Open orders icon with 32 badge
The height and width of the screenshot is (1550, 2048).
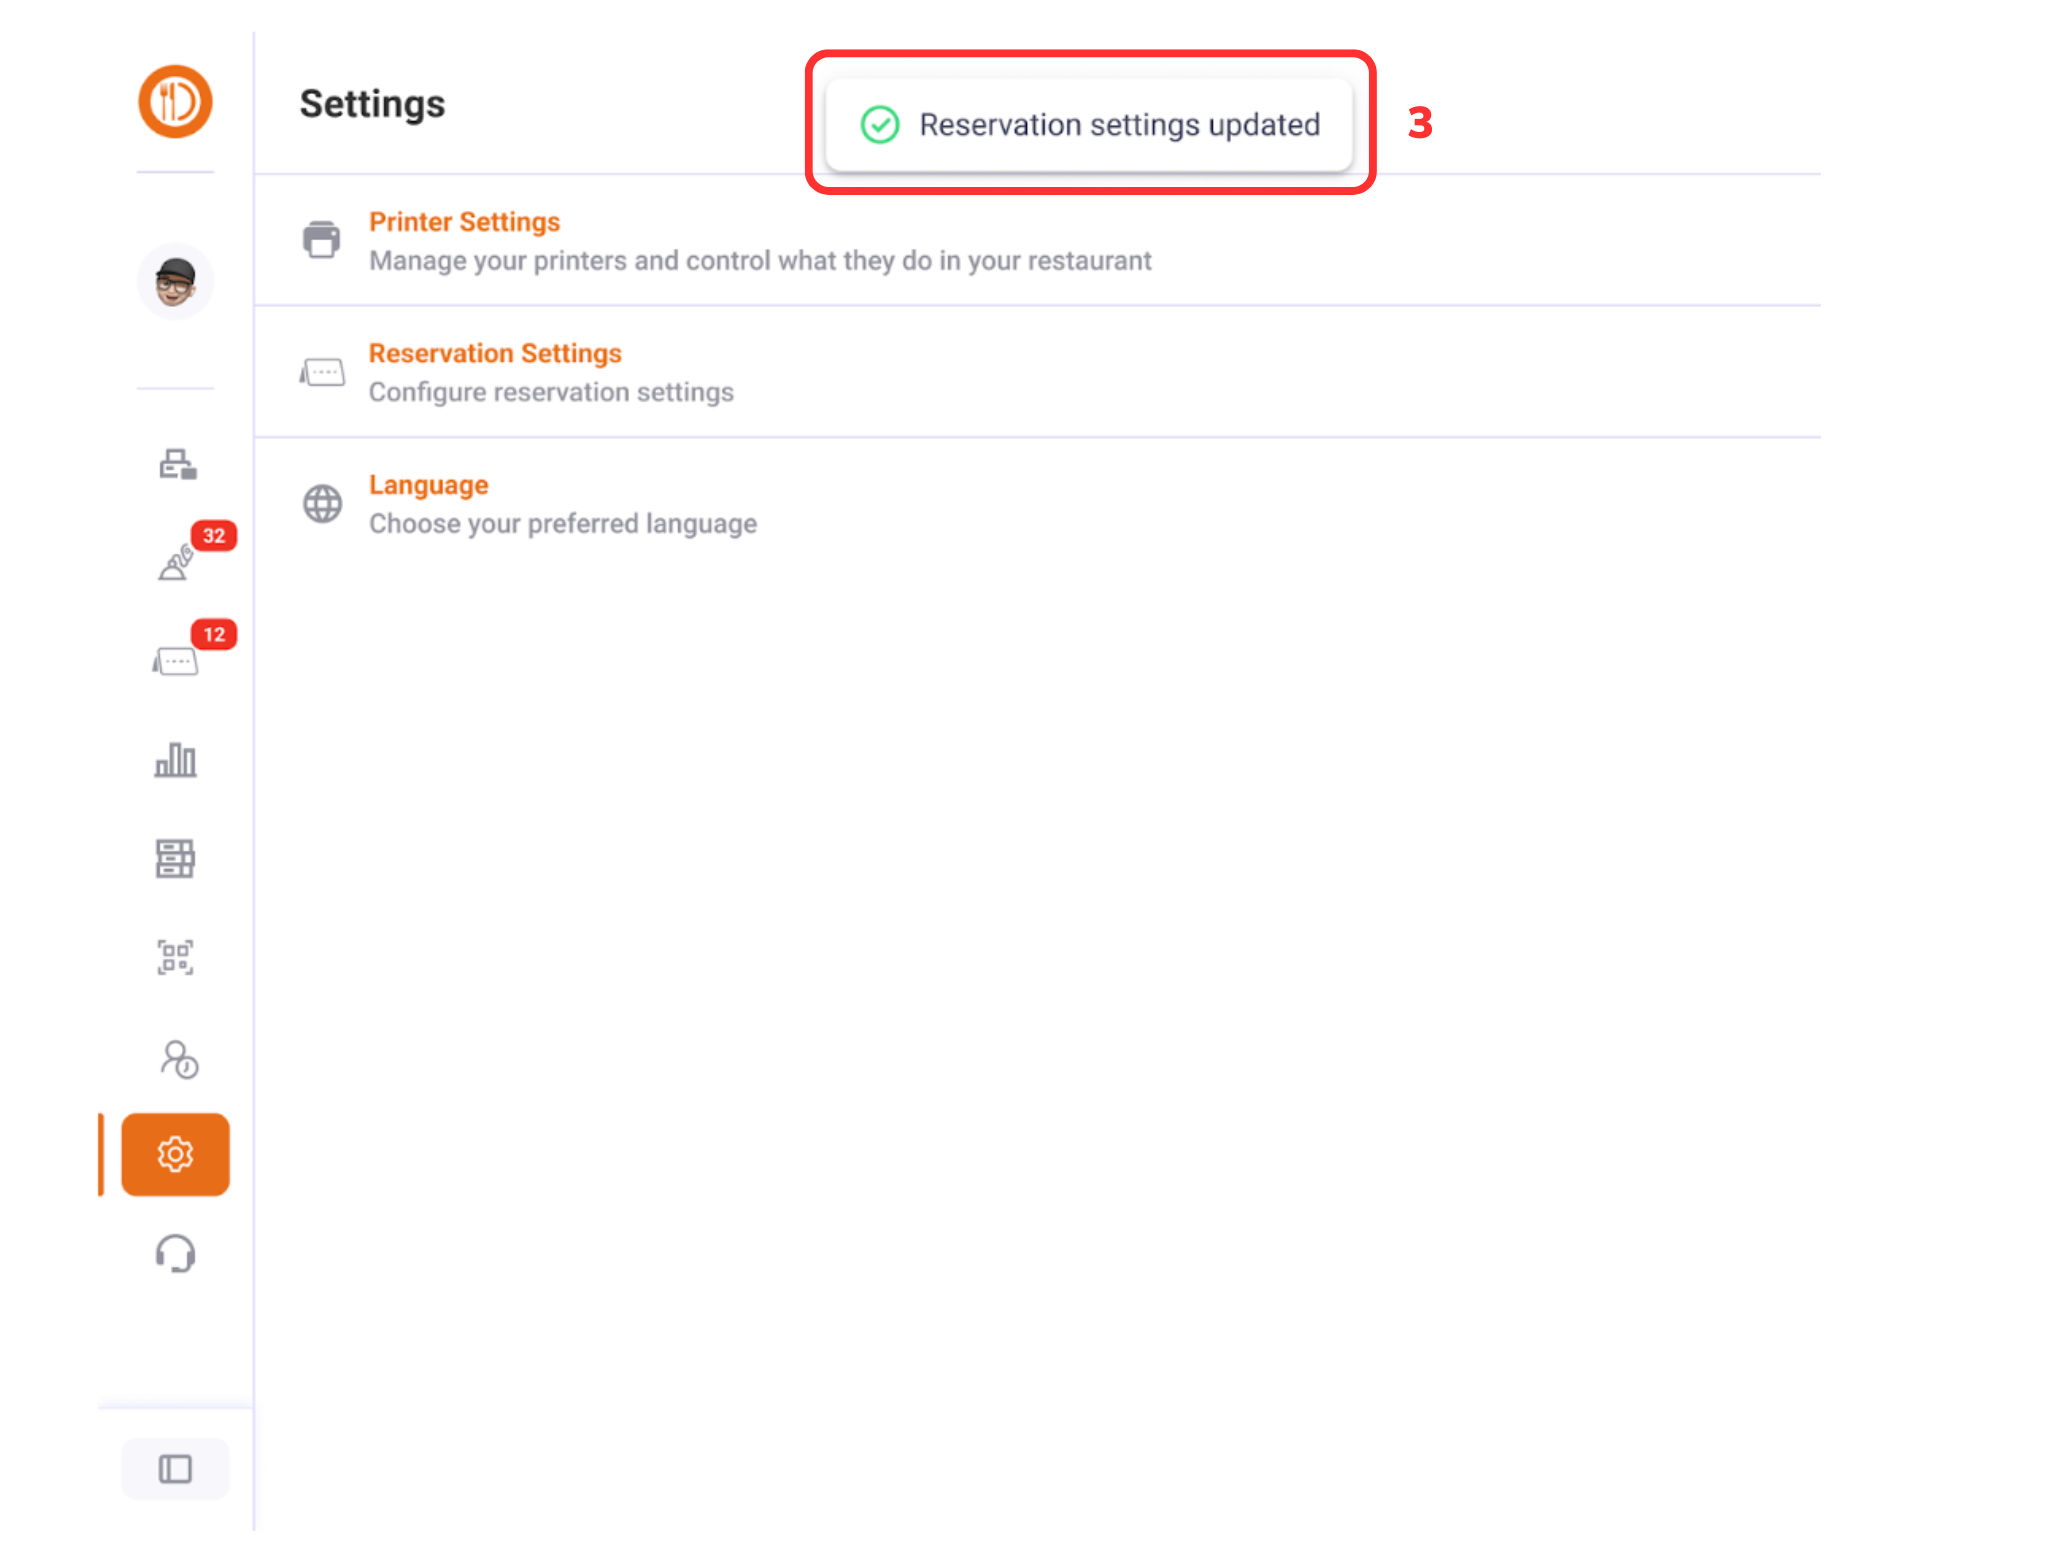click(x=177, y=562)
